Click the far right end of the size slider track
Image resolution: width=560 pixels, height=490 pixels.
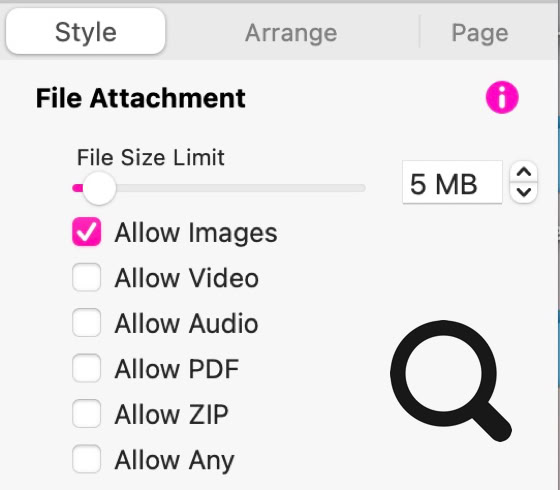click(x=361, y=188)
